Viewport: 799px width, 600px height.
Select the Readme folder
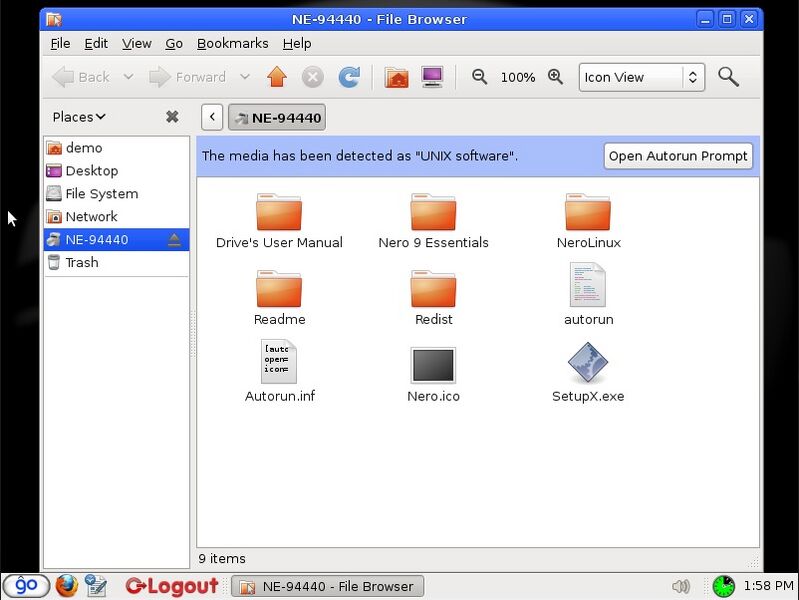click(x=279, y=298)
